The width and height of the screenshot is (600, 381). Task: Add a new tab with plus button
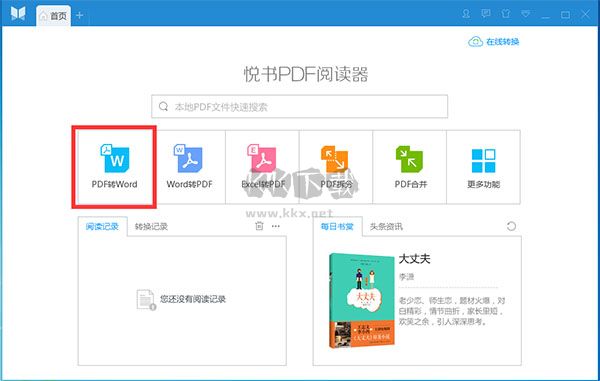coord(80,15)
